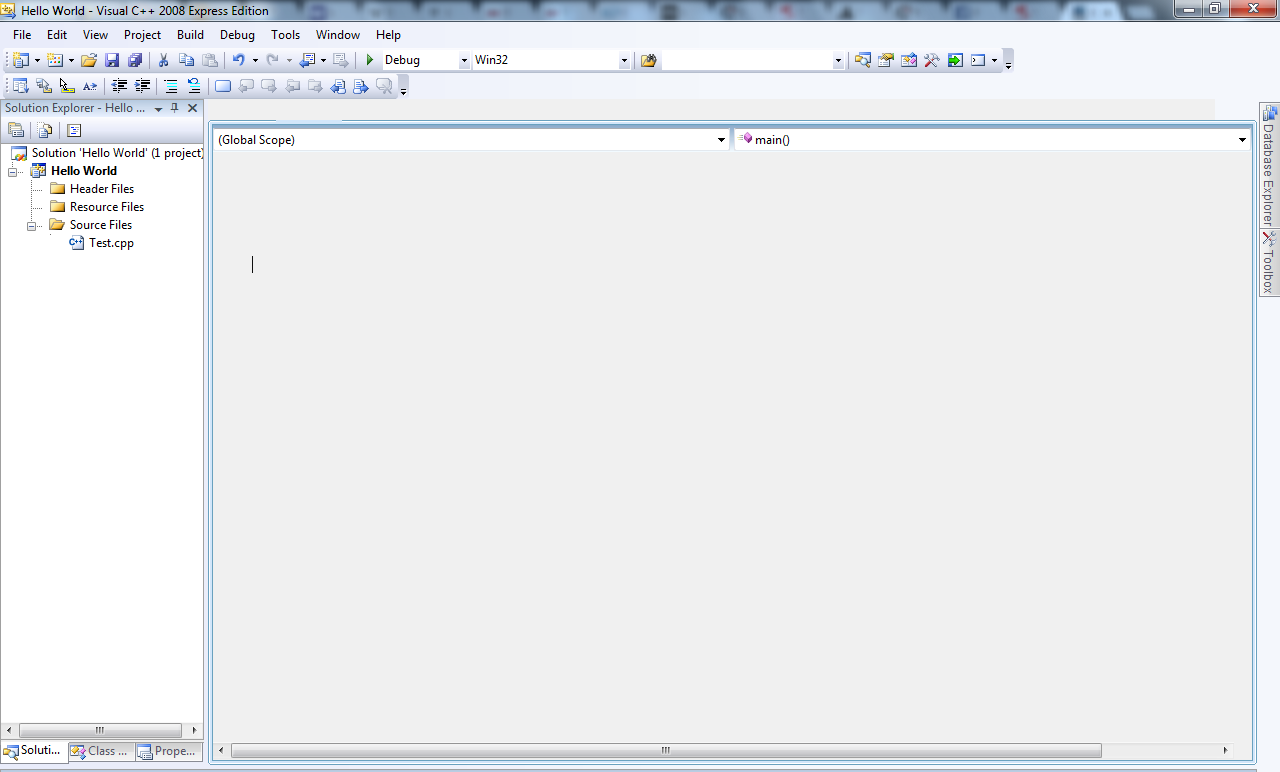This screenshot has width=1280, height=772.
Task: Click the View Class Diagram icon in Solution Explorer
Action: 74,130
